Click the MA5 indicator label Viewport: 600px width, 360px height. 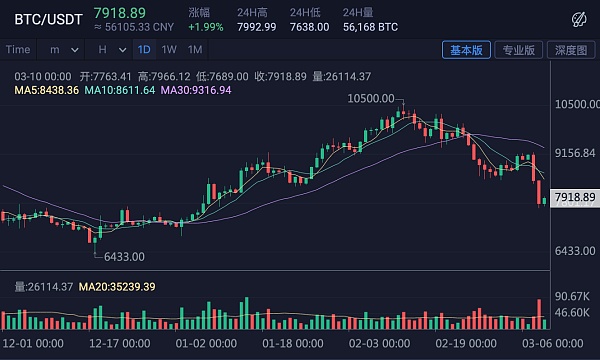pos(47,90)
